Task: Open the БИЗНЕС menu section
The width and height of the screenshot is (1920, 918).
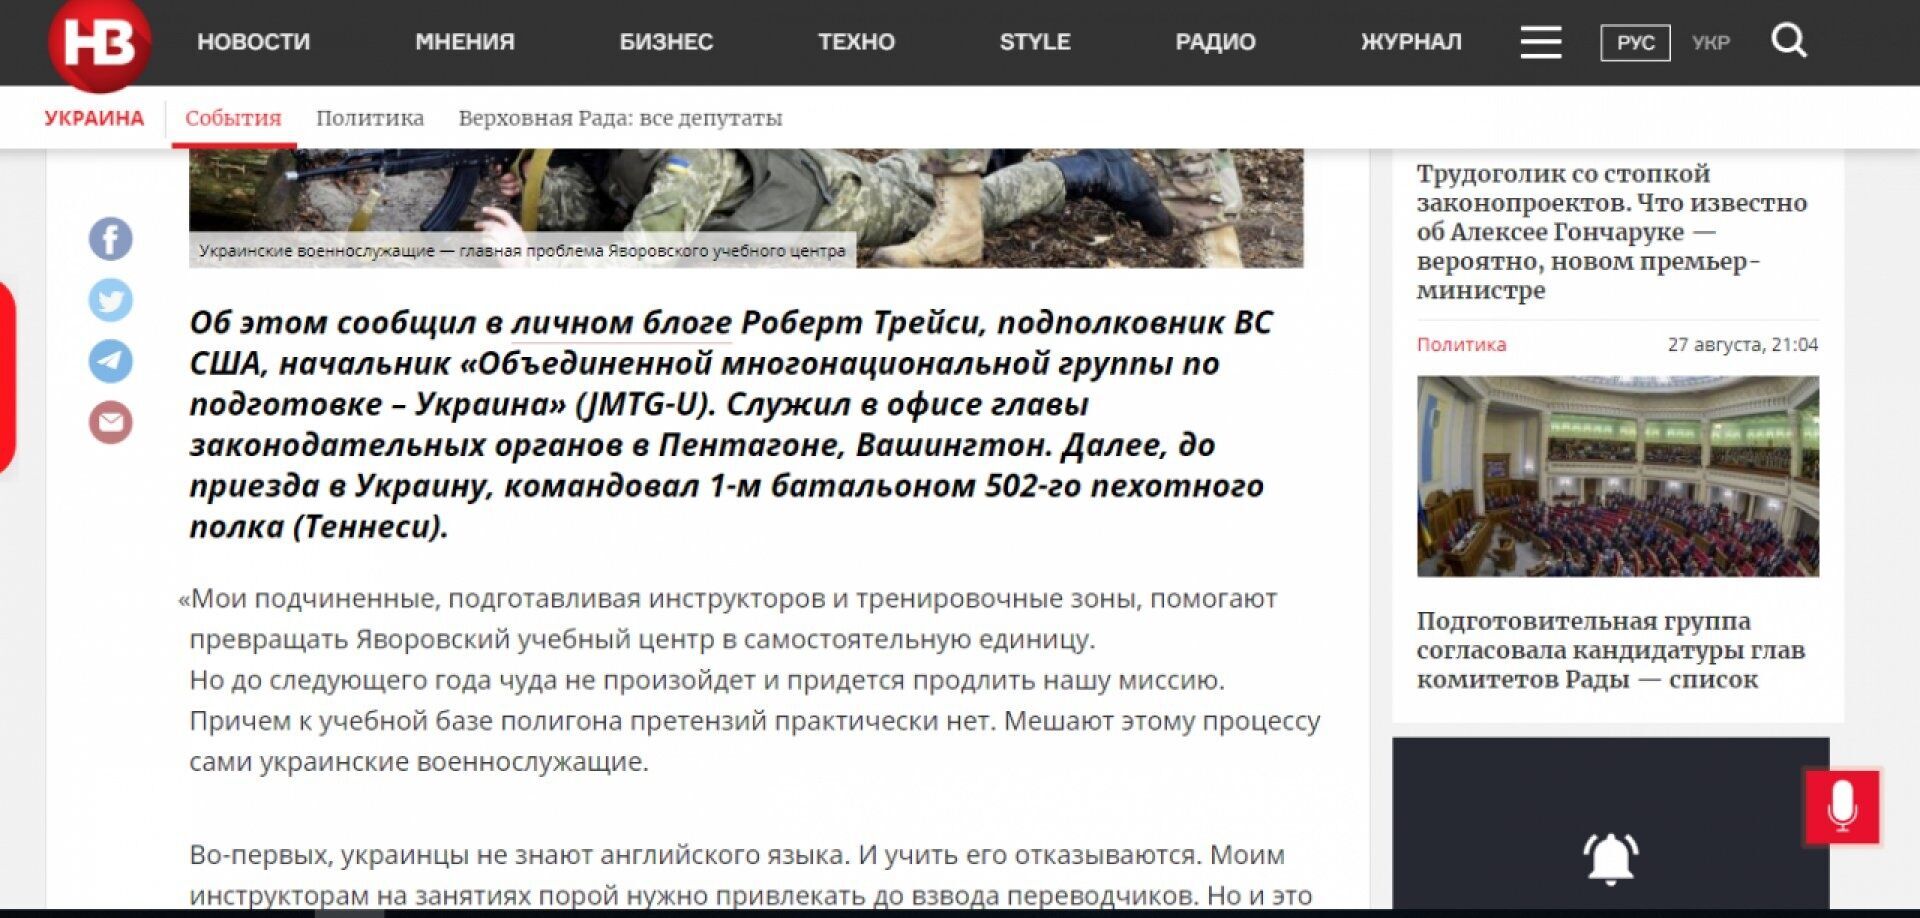Action: point(666,42)
